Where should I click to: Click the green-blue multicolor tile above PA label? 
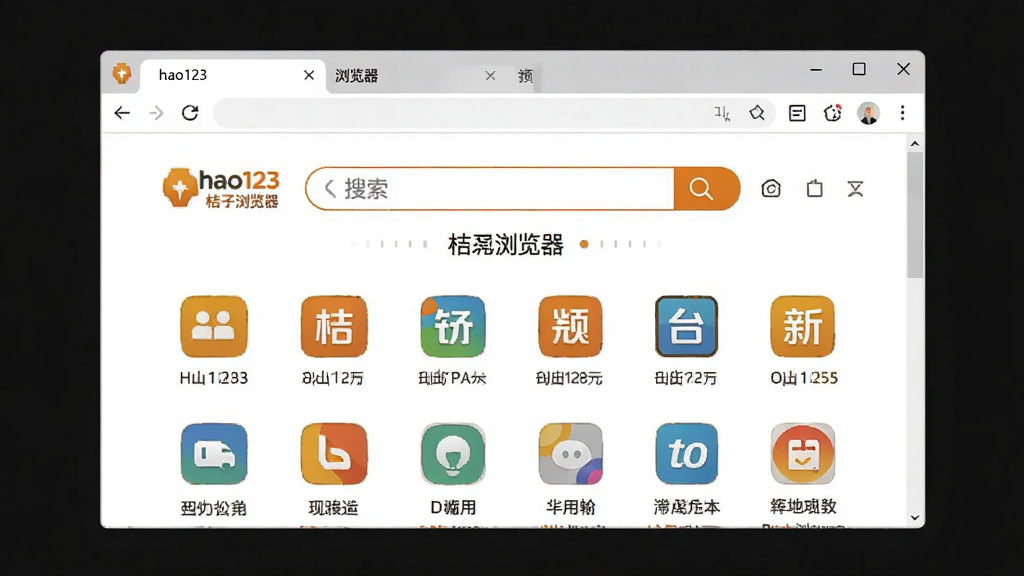click(x=453, y=327)
